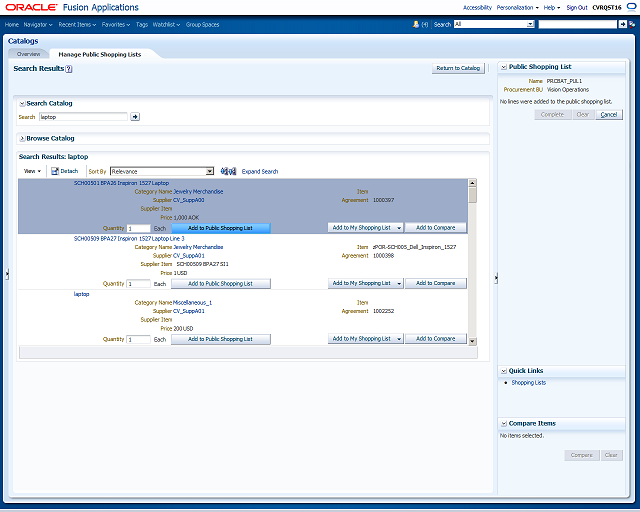Open the laptop item link
Image resolution: width=640 pixels, height=512 pixels.
81,294
